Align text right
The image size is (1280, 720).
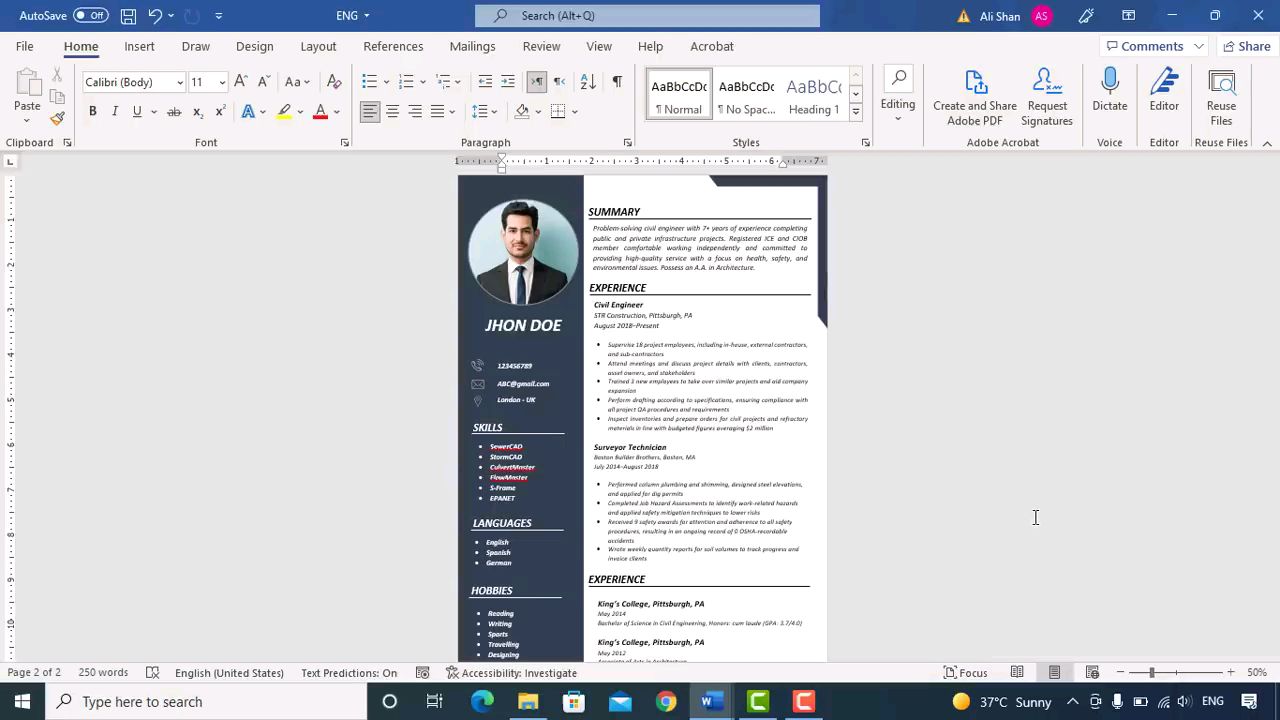click(415, 111)
